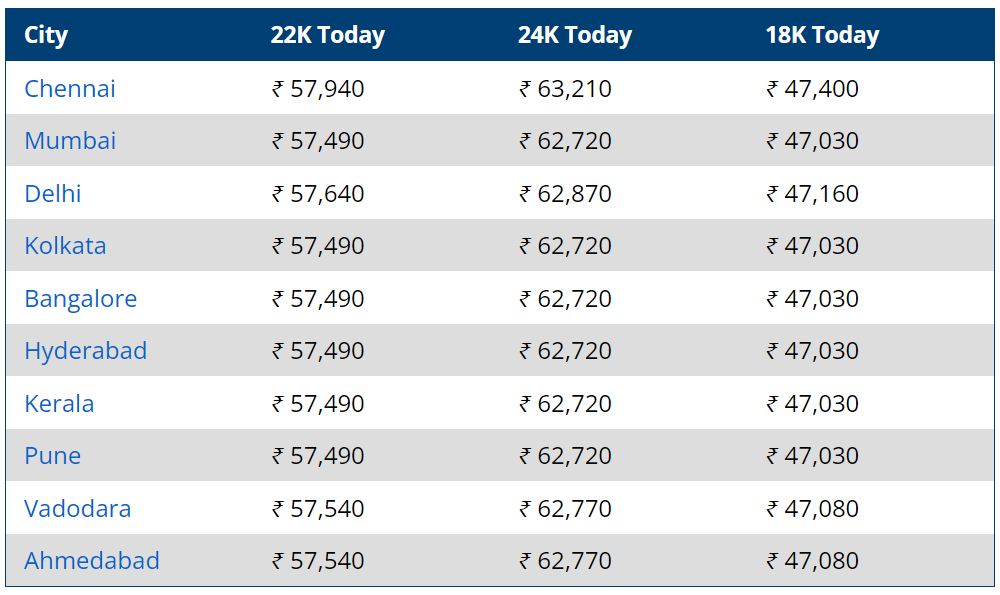1000x595 pixels.
Task: Select Chennai 18K price ₹ 47,400
Action: click(x=812, y=89)
